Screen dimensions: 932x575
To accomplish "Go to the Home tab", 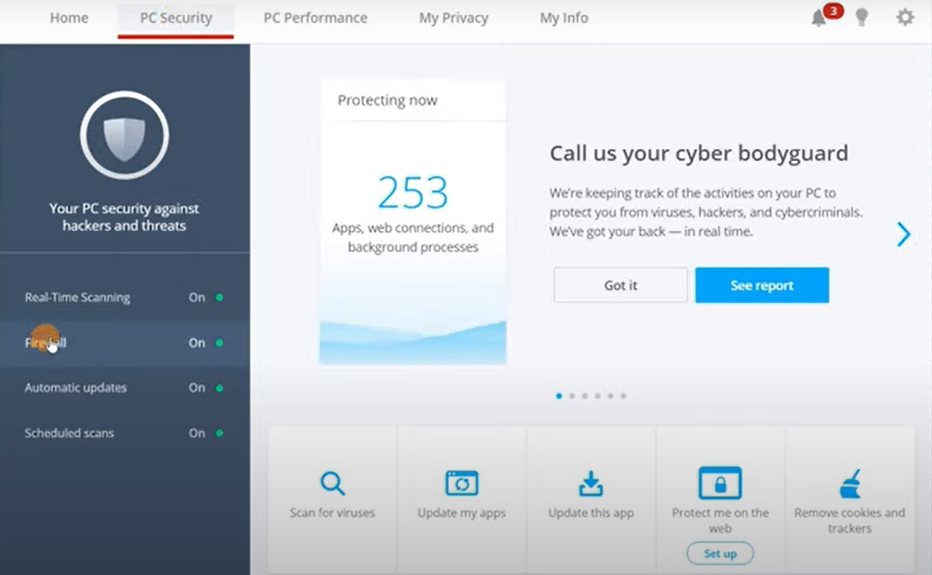I will pyautogui.click(x=69, y=18).
